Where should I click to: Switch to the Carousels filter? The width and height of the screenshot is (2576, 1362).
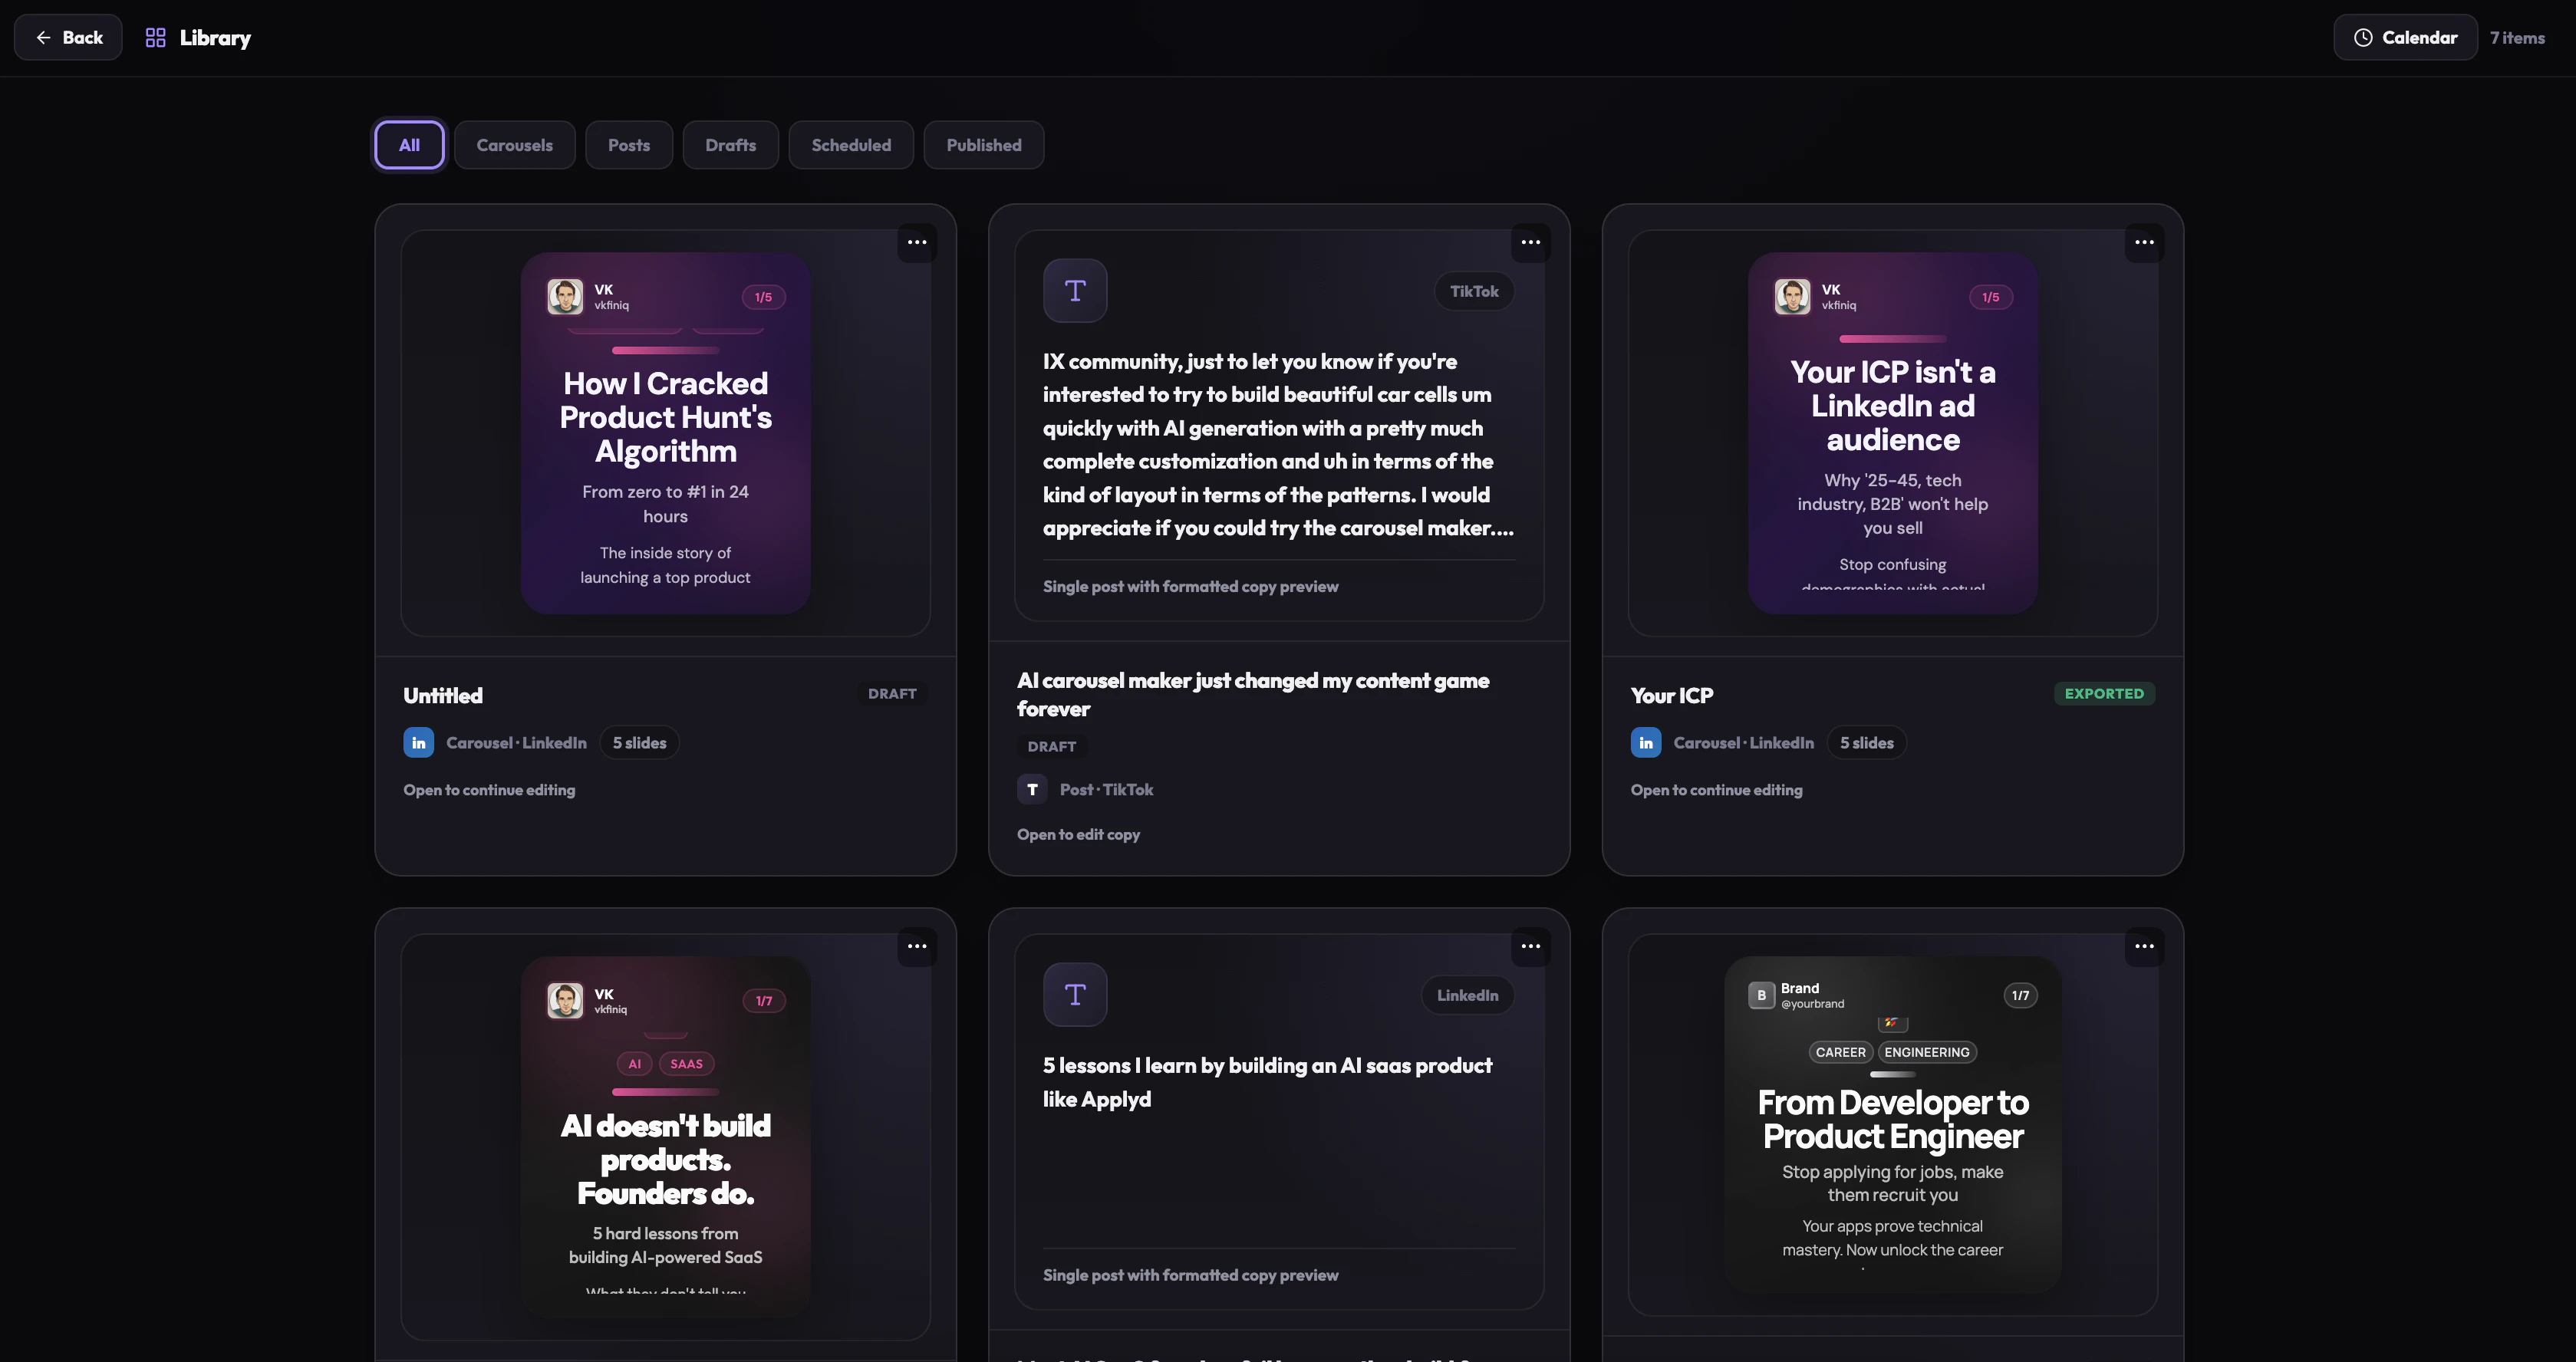(x=514, y=145)
